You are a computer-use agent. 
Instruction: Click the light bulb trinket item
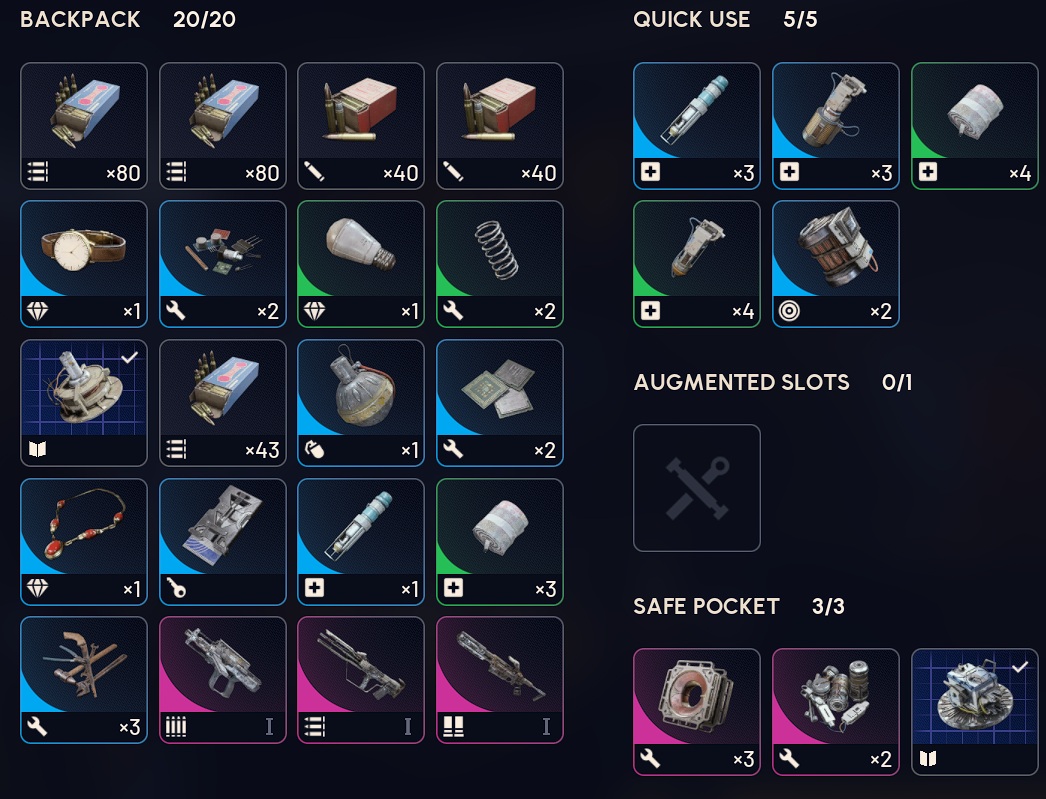coord(361,264)
